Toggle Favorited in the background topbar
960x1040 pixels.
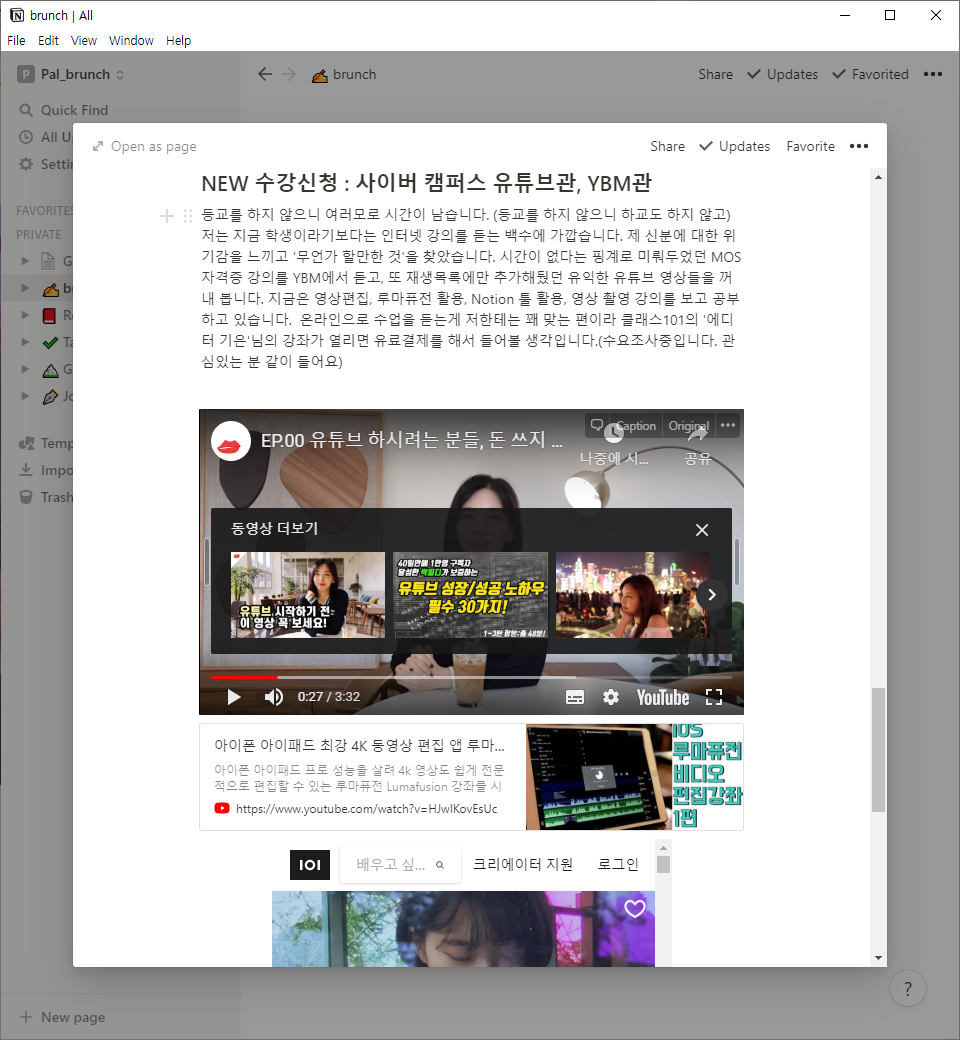870,74
